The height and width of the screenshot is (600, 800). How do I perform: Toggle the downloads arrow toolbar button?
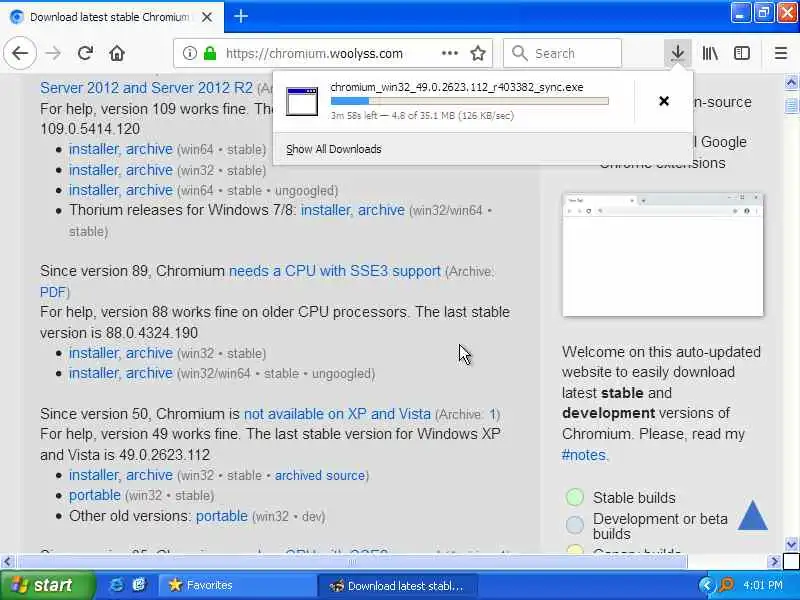pos(678,53)
